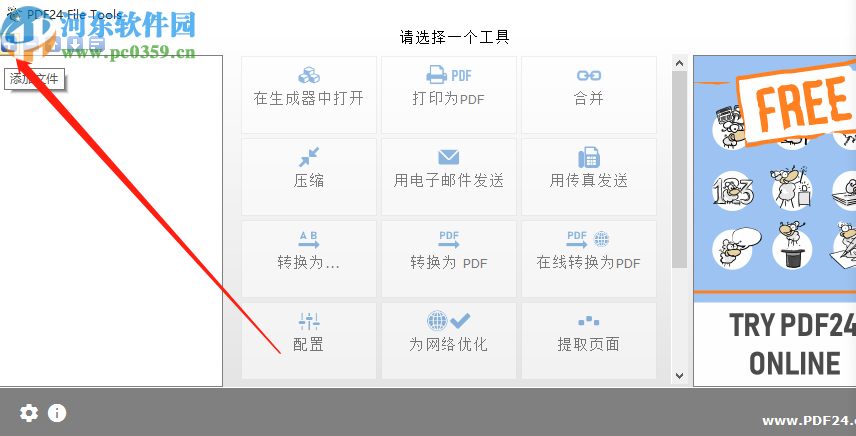Select 在线转换为PDF tool

589,259
